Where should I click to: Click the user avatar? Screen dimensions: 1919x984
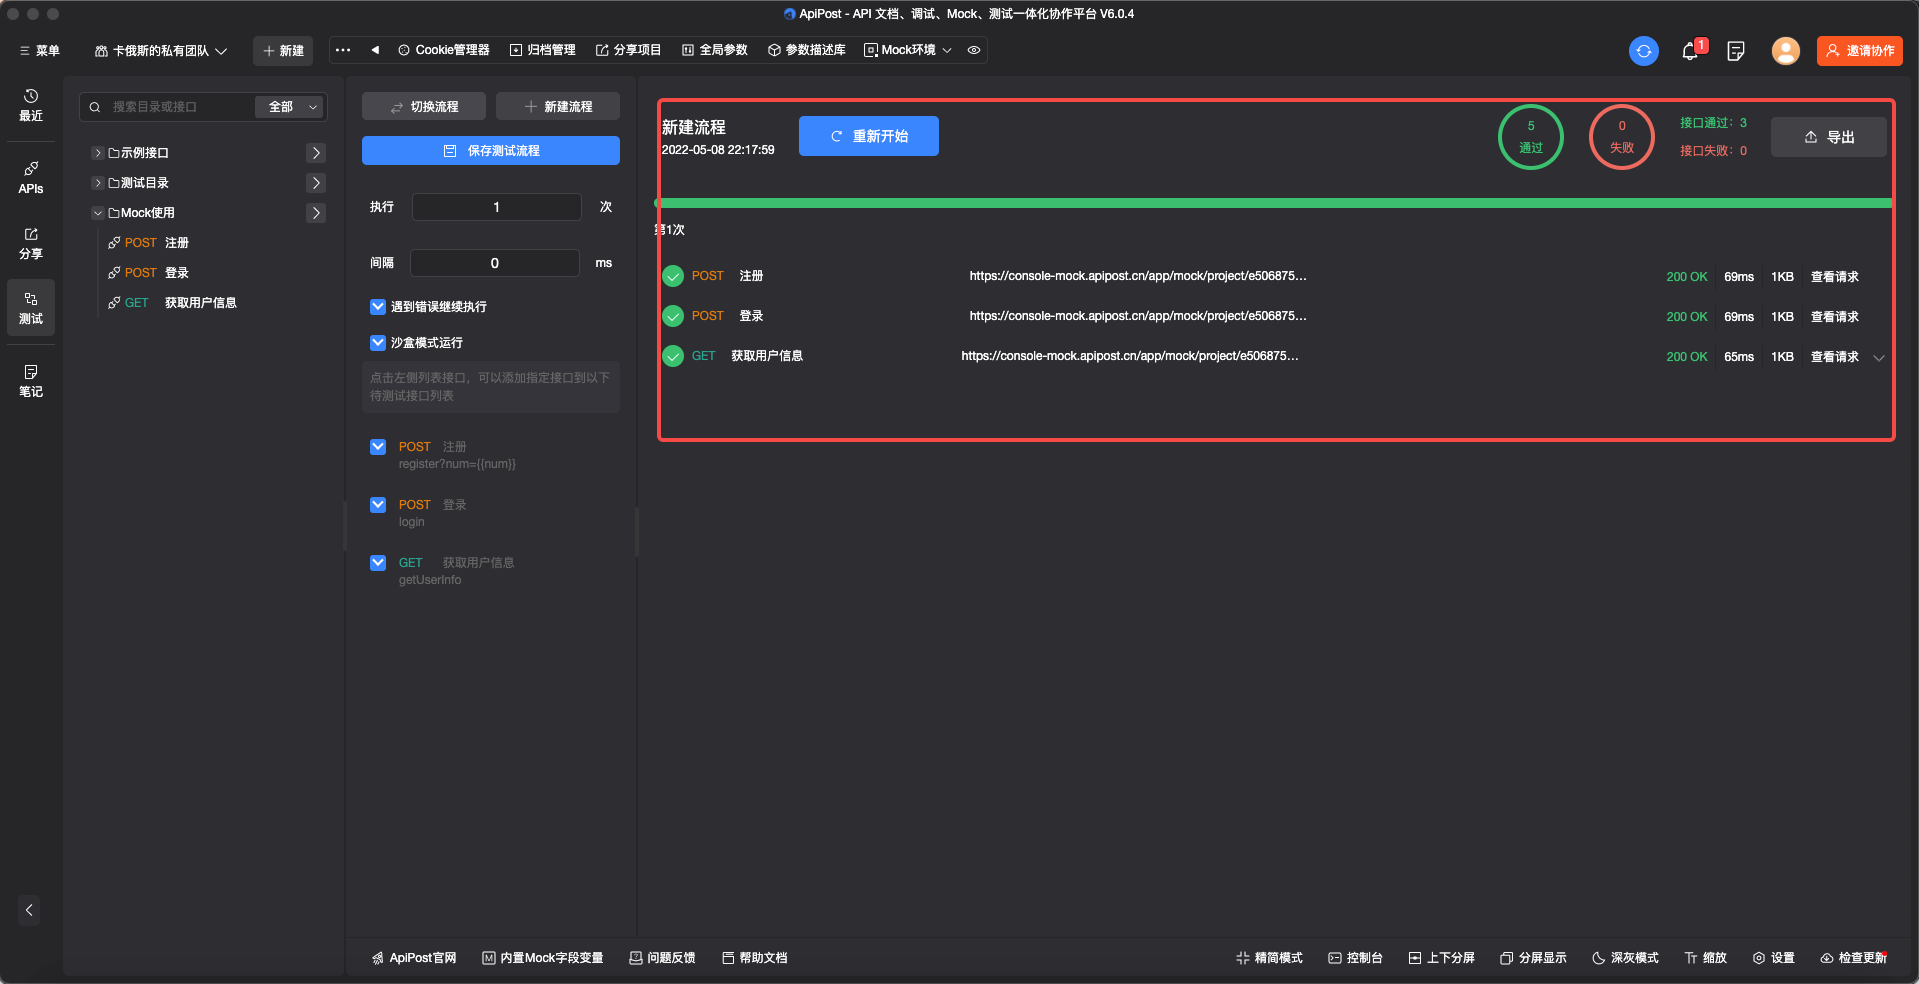(1785, 51)
